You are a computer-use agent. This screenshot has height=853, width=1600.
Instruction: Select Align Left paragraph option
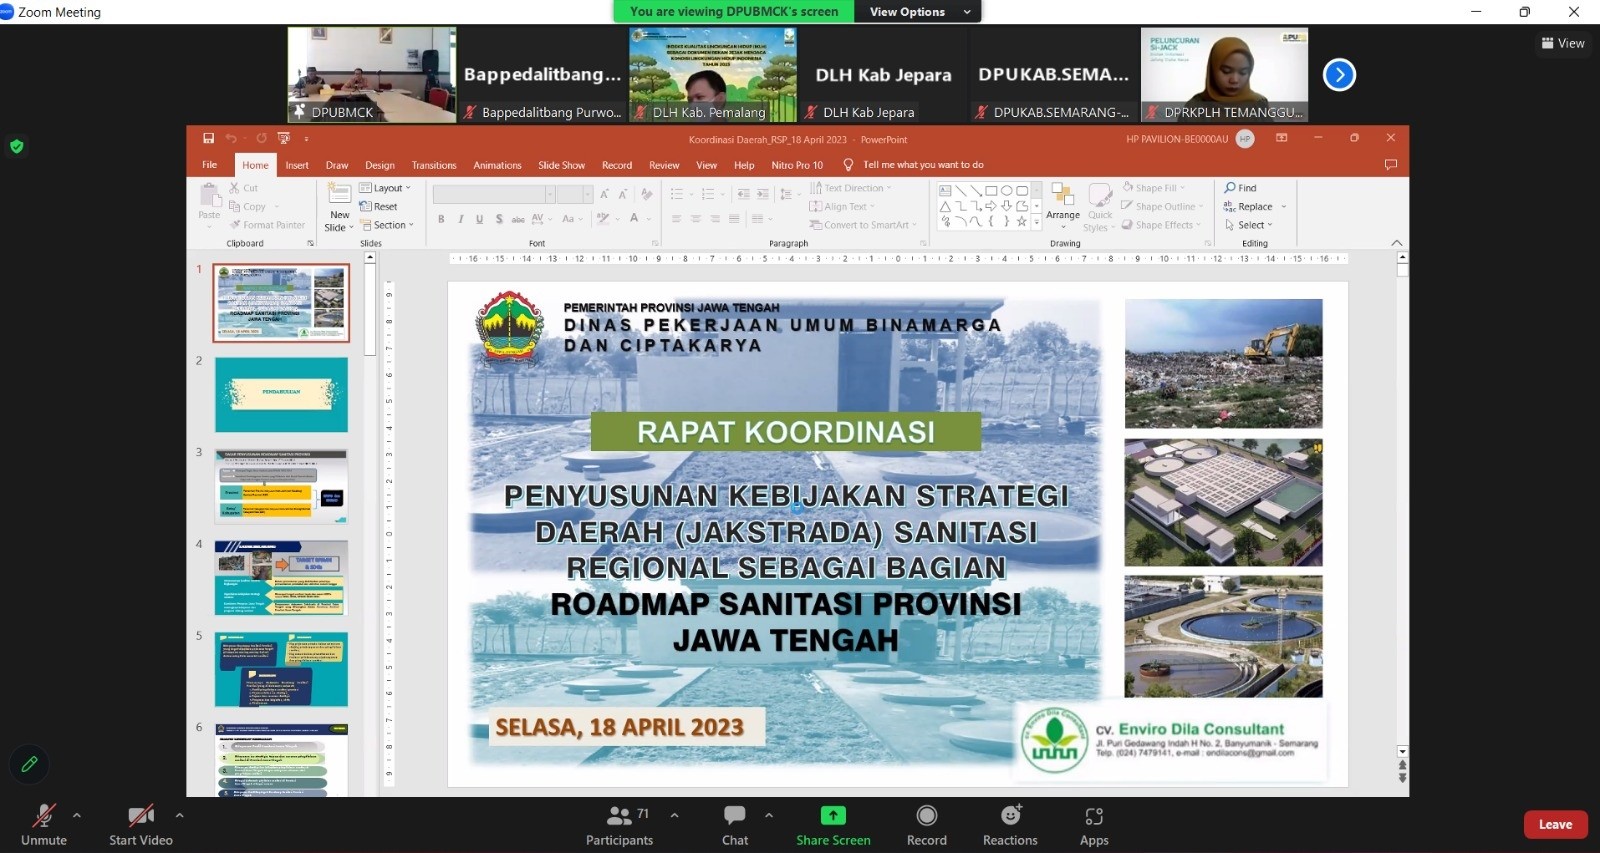[x=677, y=219]
